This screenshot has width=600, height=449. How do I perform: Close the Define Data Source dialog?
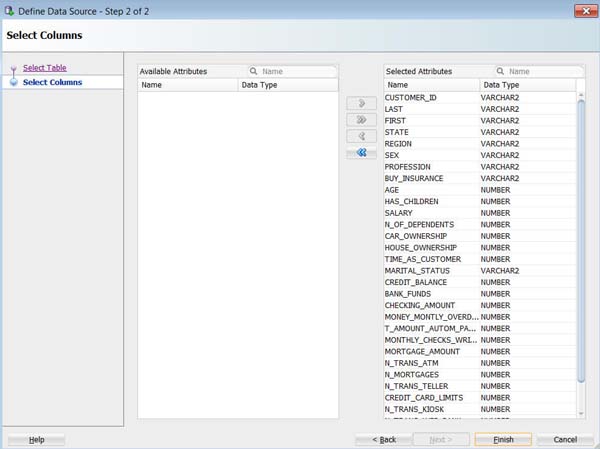[x=585, y=11]
